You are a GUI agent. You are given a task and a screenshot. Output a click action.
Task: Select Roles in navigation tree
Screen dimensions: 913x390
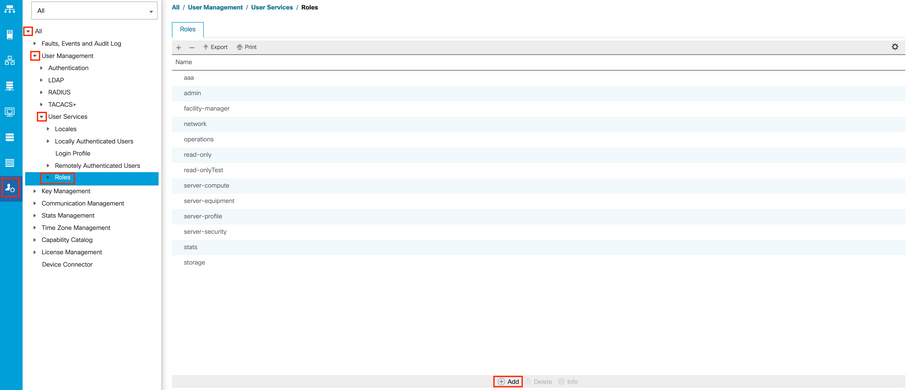[x=62, y=178]
